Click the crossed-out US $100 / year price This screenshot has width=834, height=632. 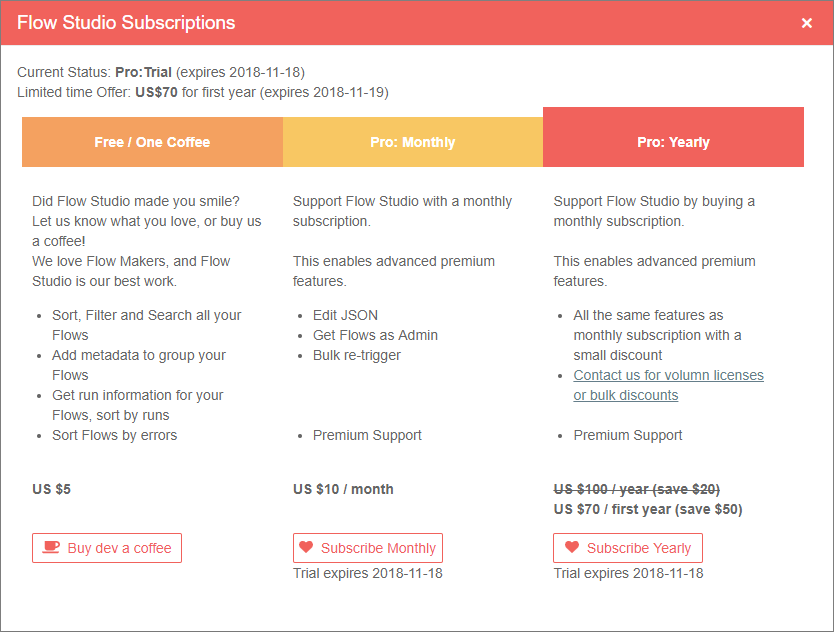[637, 489]
